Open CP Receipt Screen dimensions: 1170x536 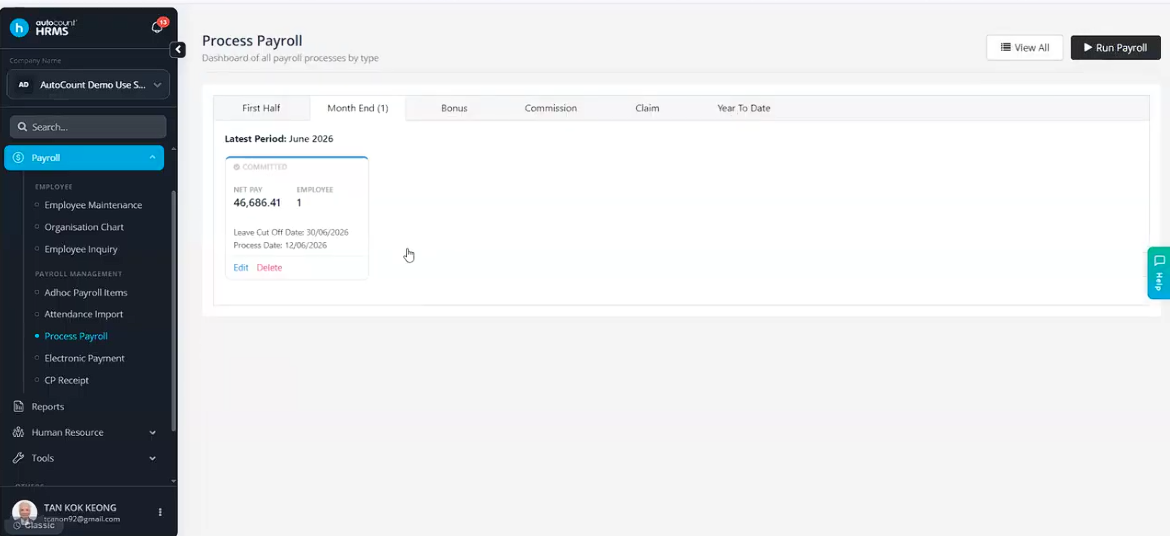pos(66,380)
